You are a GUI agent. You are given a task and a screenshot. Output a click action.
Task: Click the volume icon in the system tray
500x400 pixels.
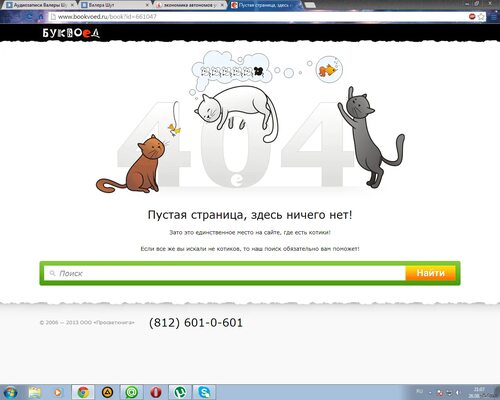point(458,393)
